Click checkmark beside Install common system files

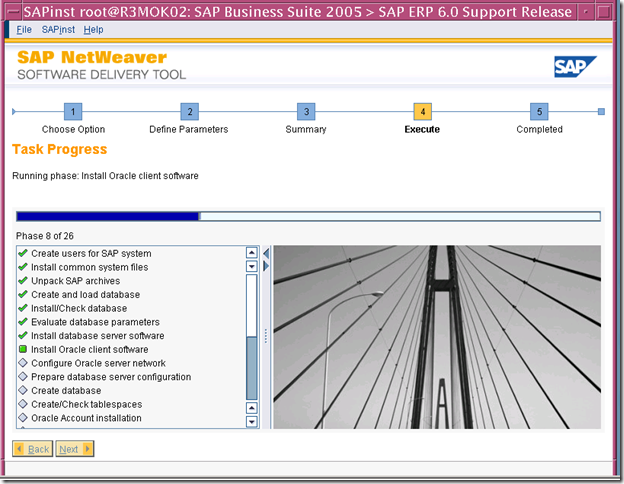[23, 267]
